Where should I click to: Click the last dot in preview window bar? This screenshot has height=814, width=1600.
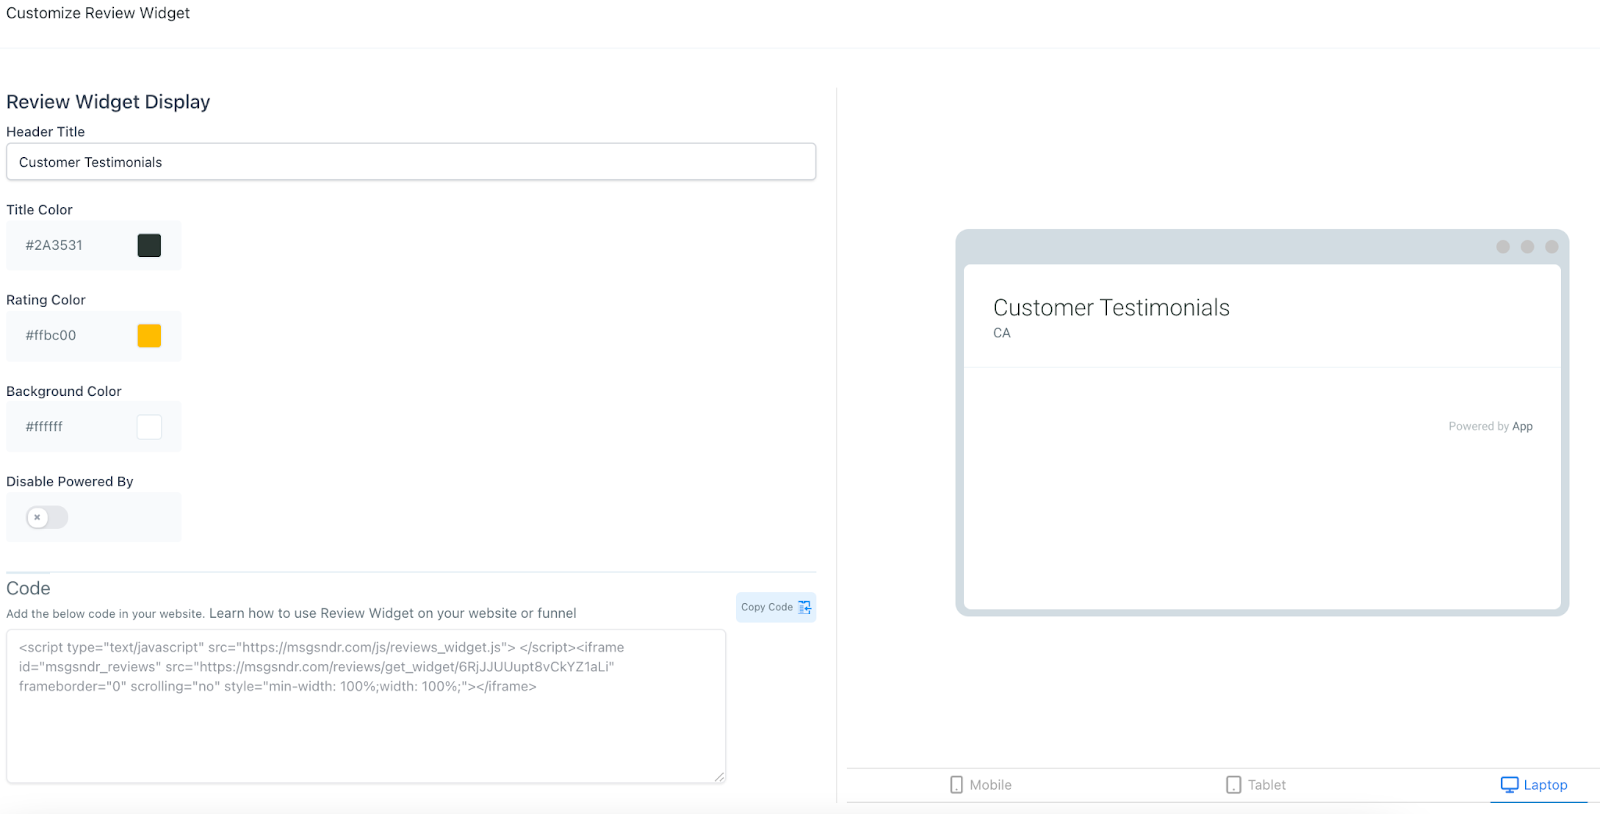point(1551,247)
